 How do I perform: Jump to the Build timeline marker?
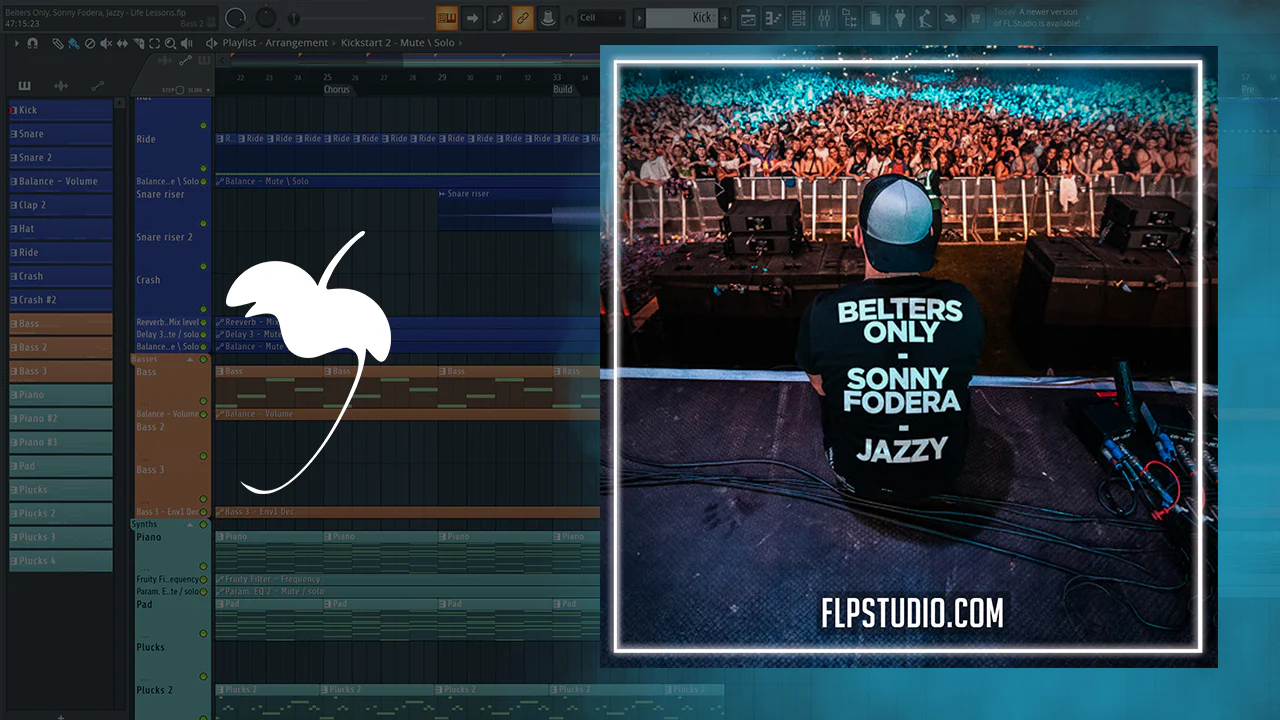pos(563,89)
